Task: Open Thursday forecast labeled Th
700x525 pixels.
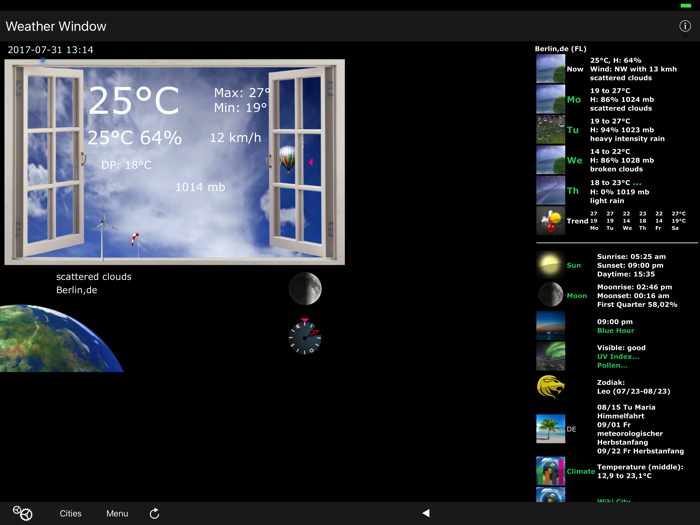Action: click(x=573, y=191)
